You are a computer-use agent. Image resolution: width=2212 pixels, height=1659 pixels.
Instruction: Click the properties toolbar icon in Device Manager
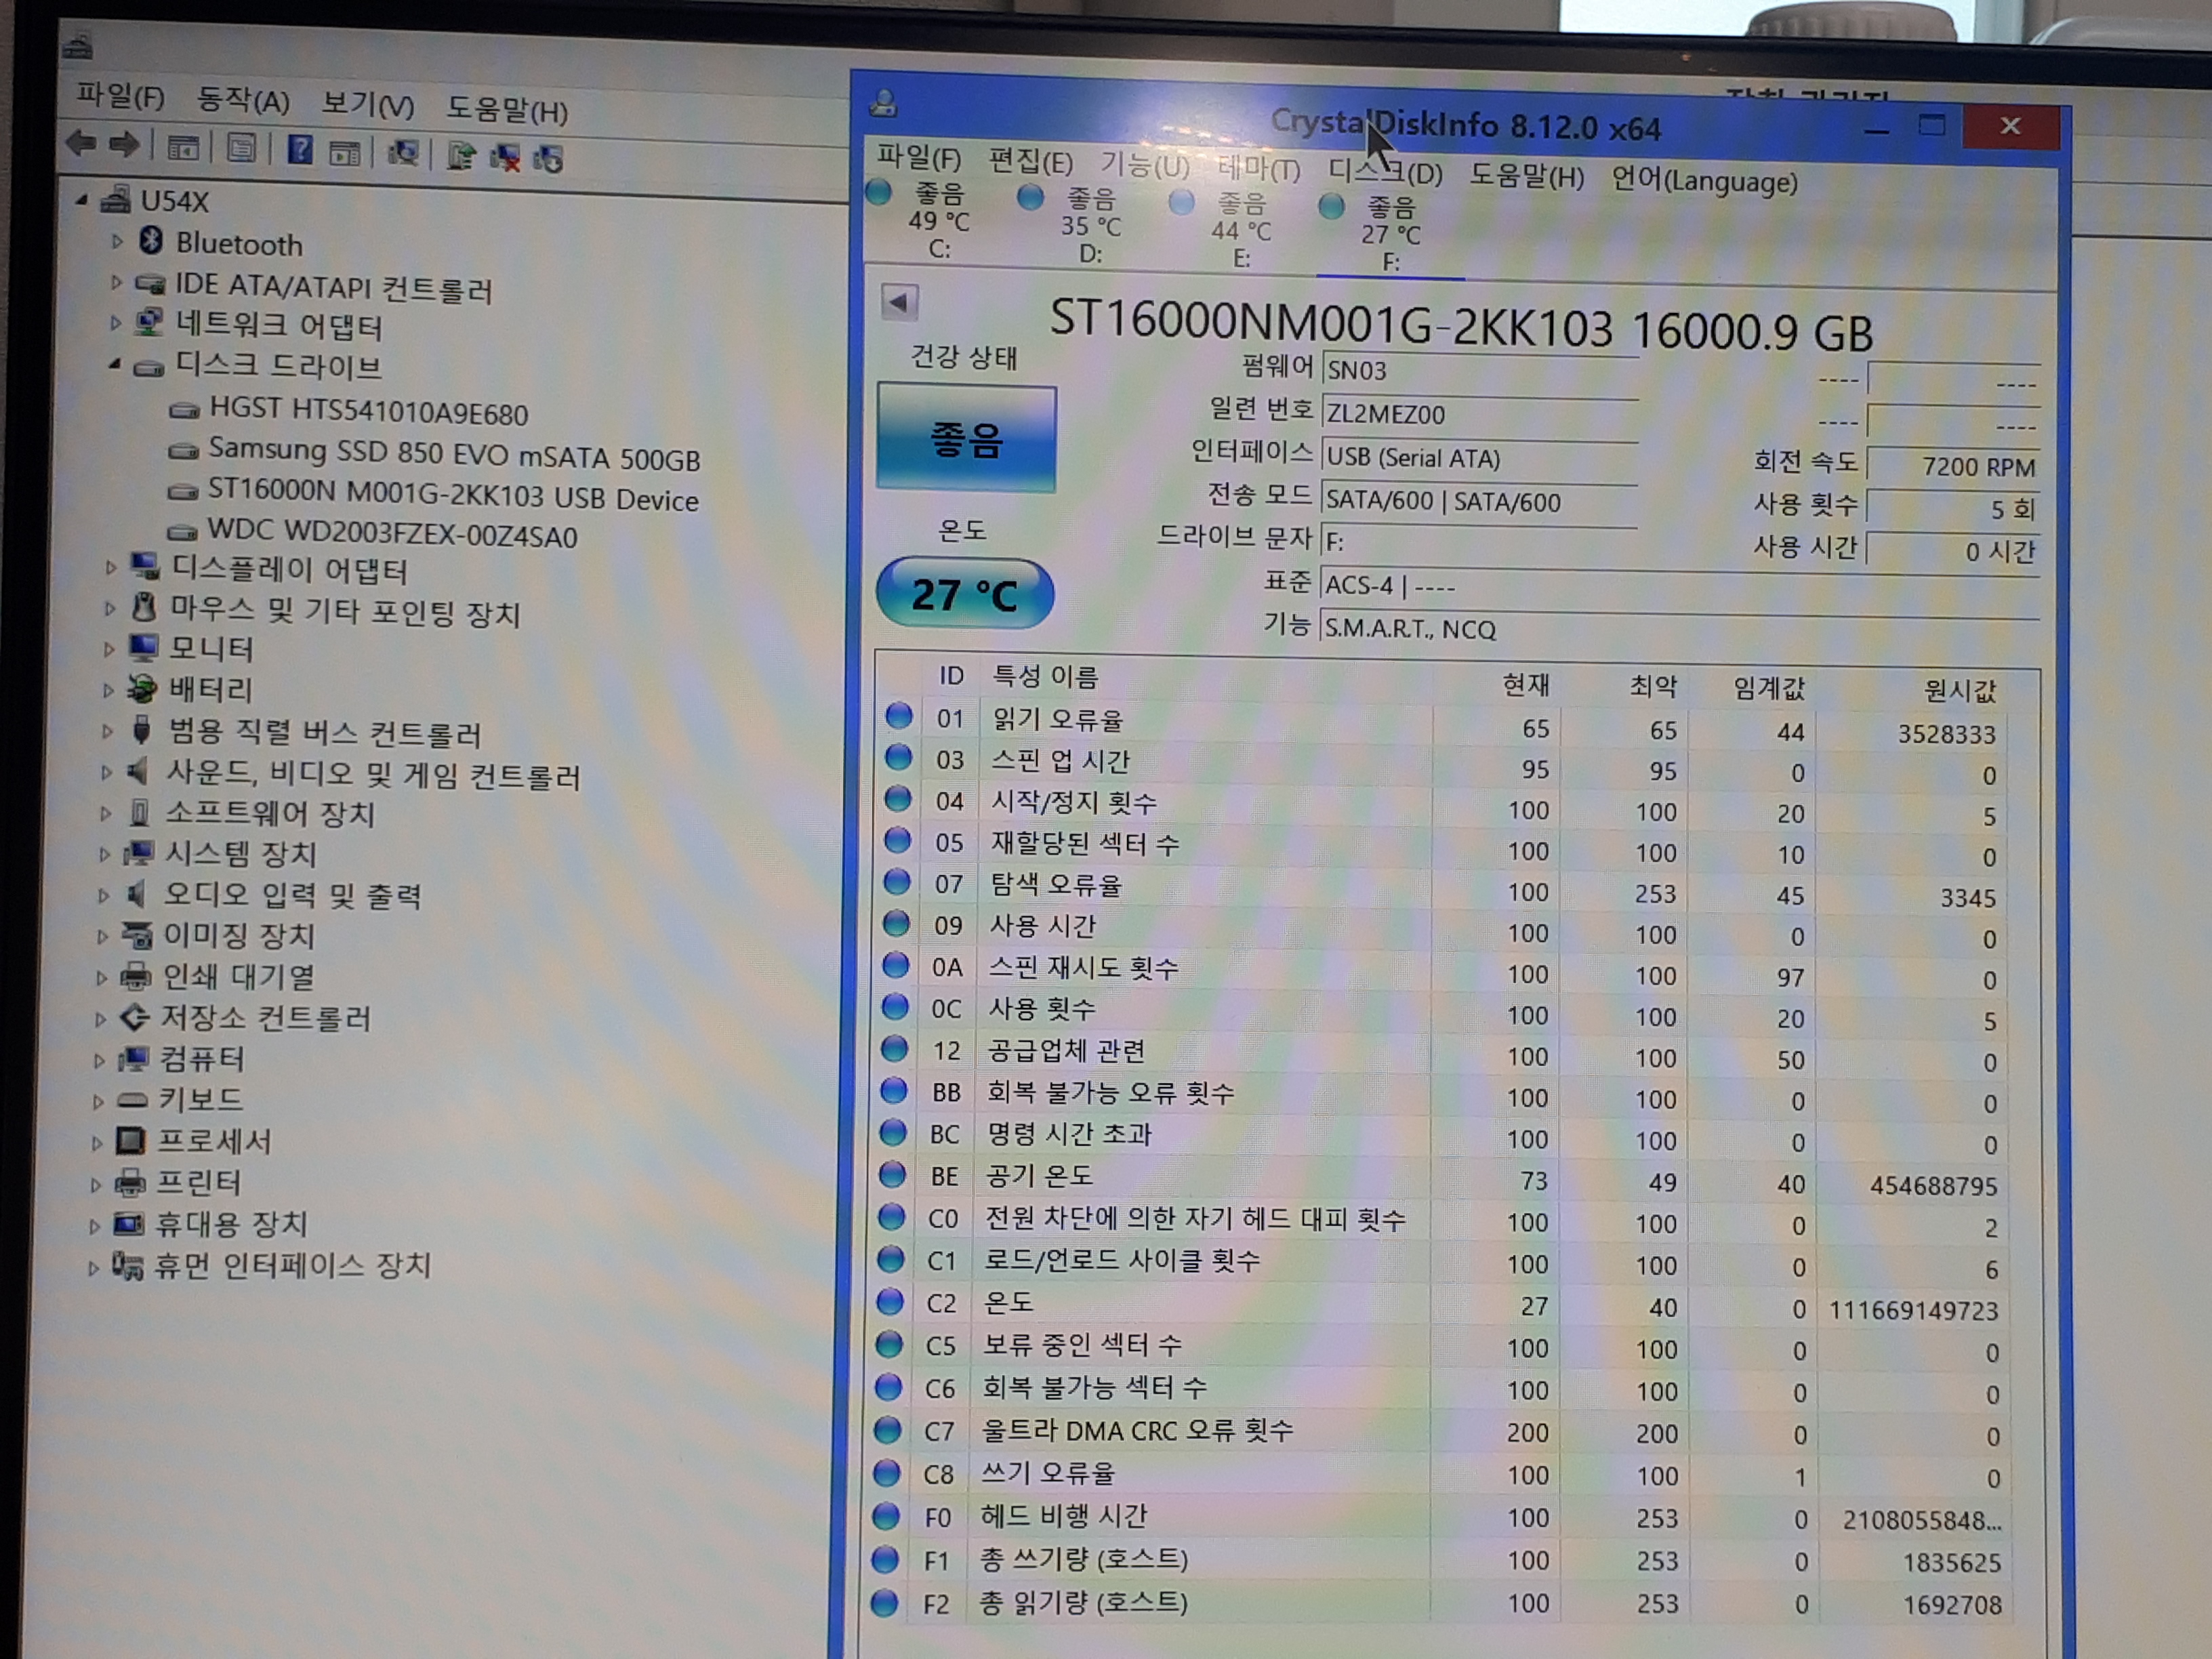(x=241, y=149)
